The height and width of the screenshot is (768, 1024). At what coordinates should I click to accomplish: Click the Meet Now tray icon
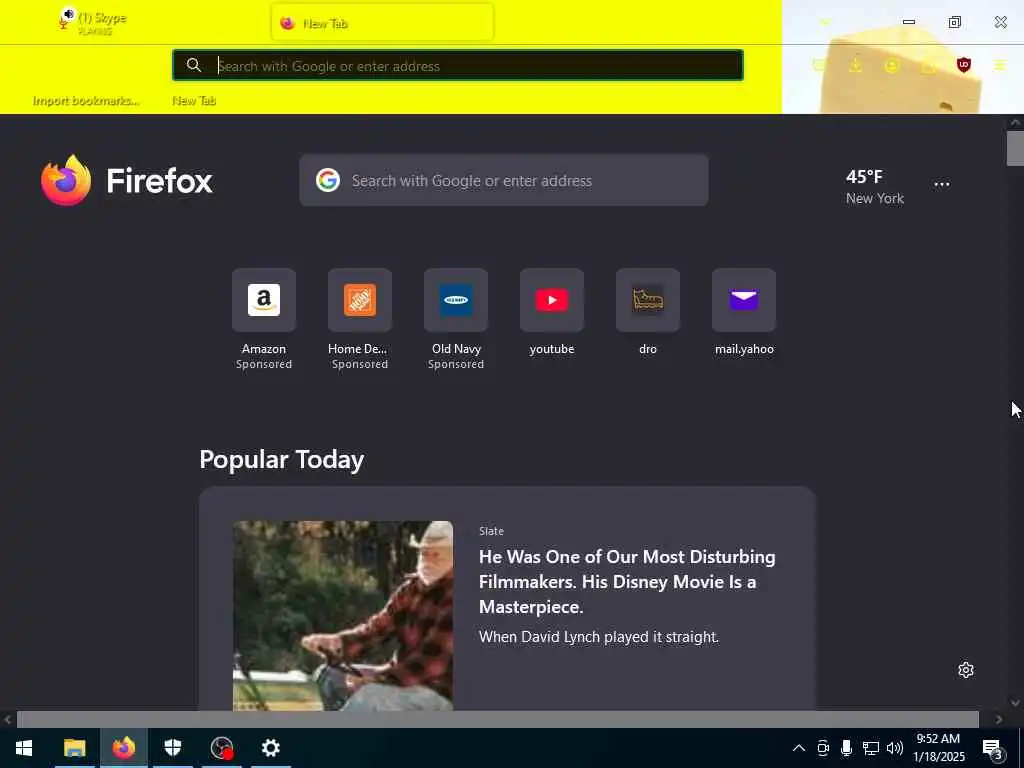pos(823,748)
